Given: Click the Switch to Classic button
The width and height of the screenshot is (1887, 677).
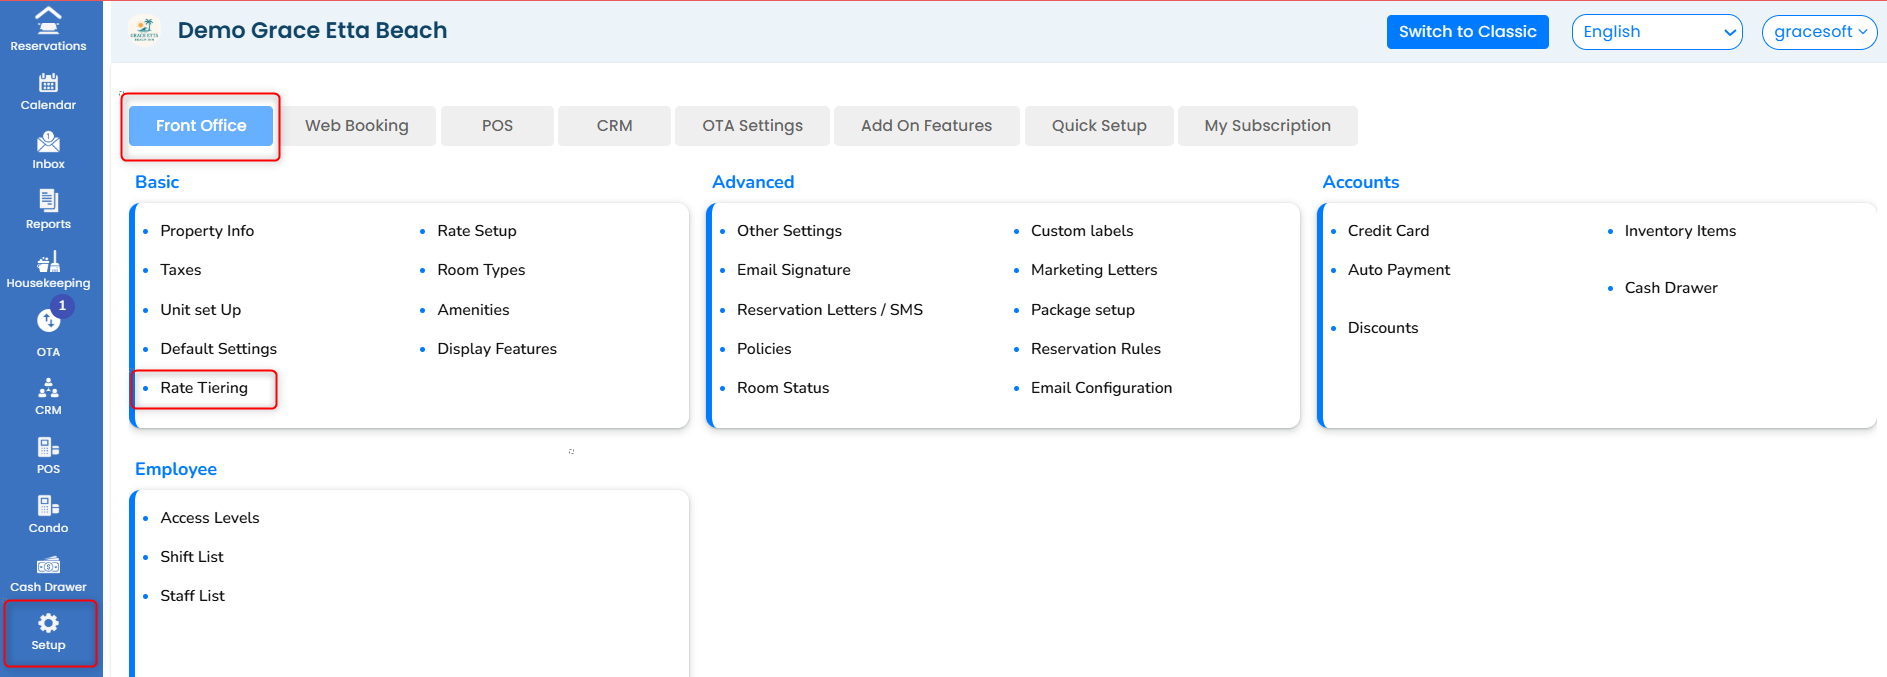Looking at the screenshot, I should (x=1467, y=32).
